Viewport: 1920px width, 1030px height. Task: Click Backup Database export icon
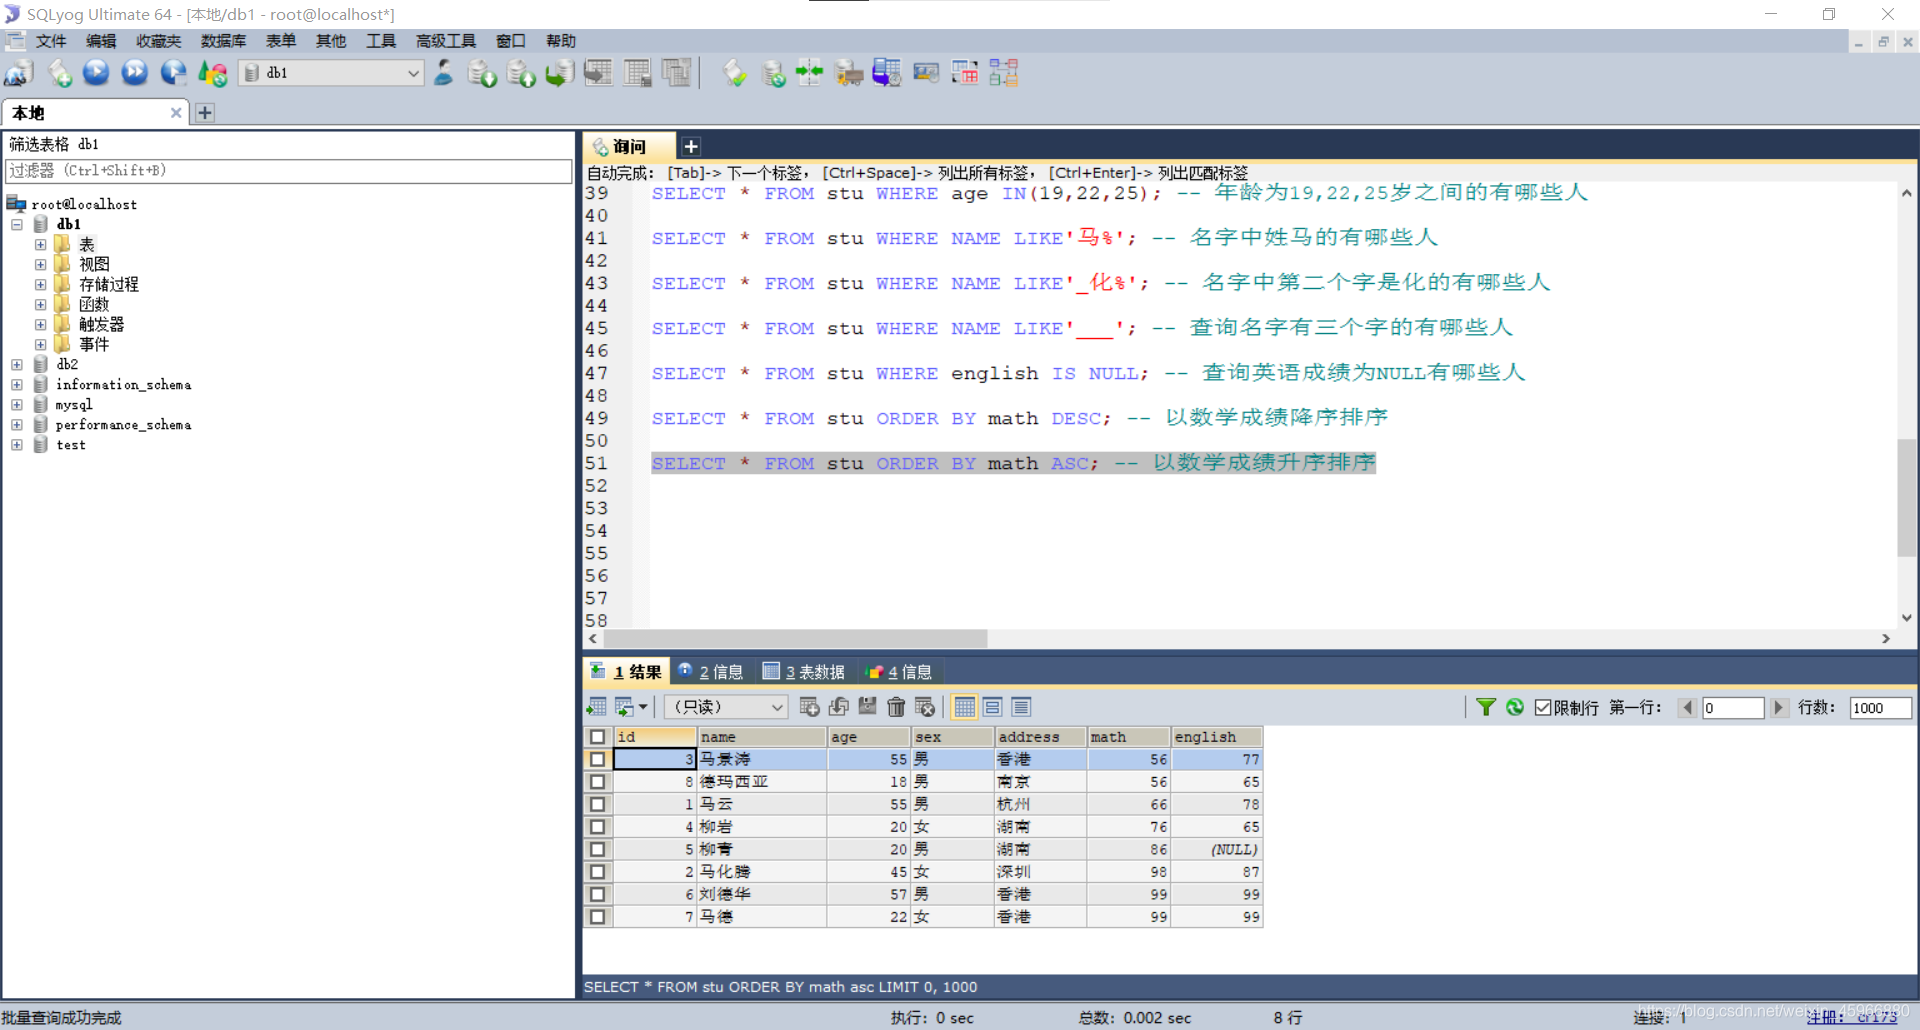point(521,73)
